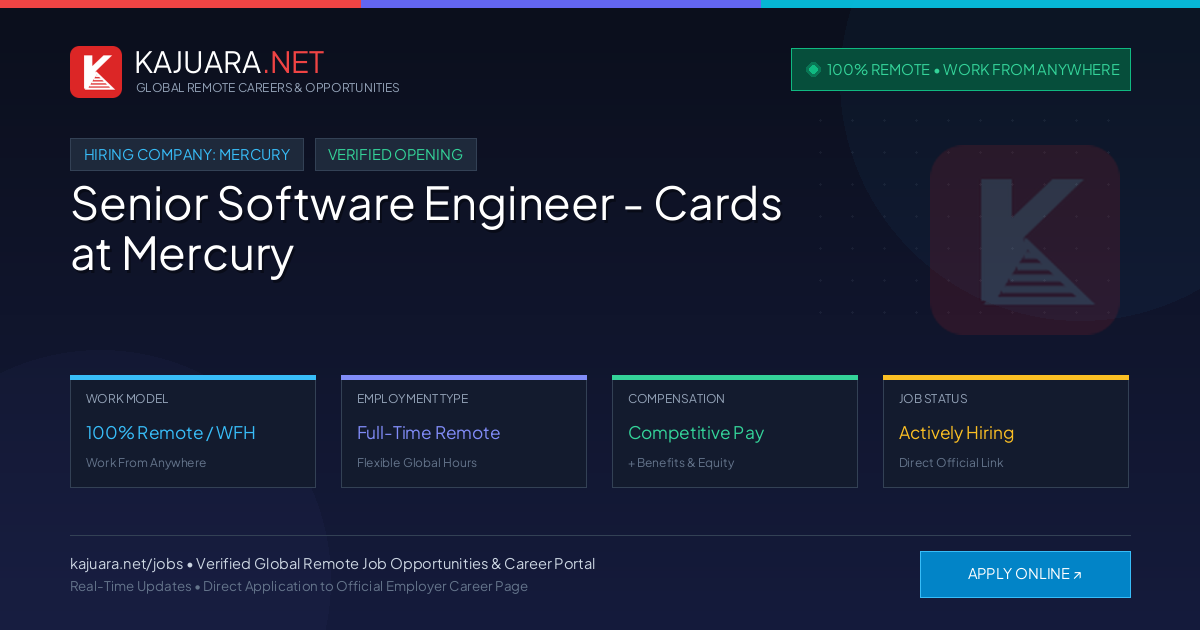Click the 'Direct Official Link' caption

(951, 463)
